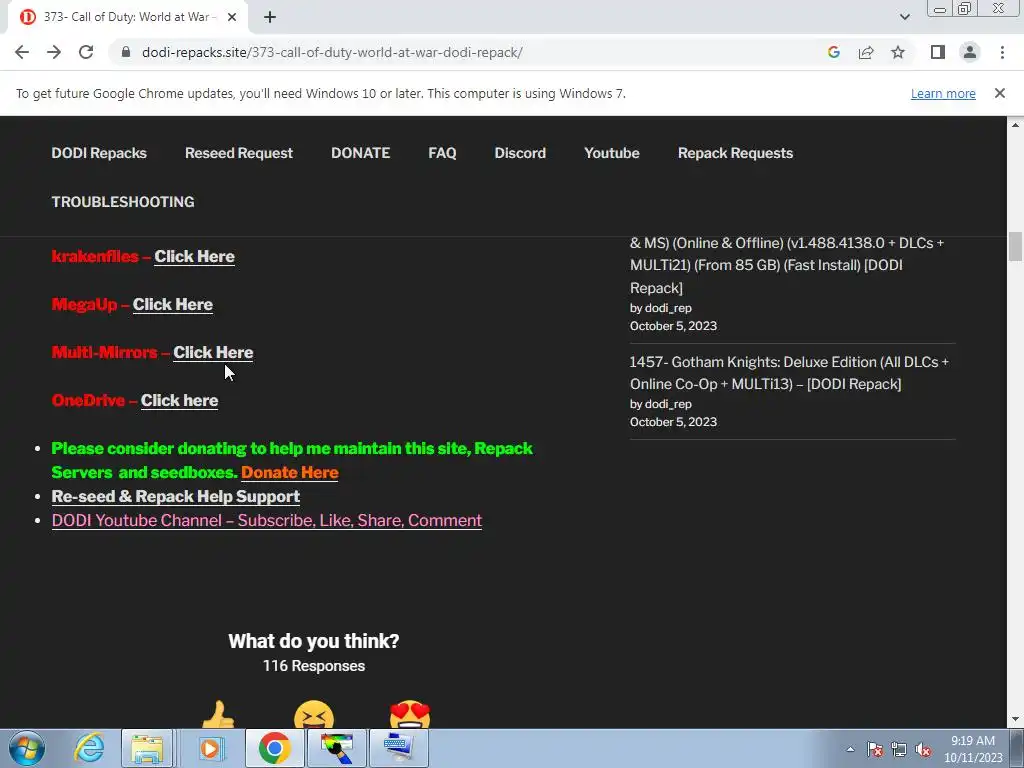Viewport: 1024px width, 768px height.
Task: Open TROUBLESHOOTING menu item
Action: 123,202
